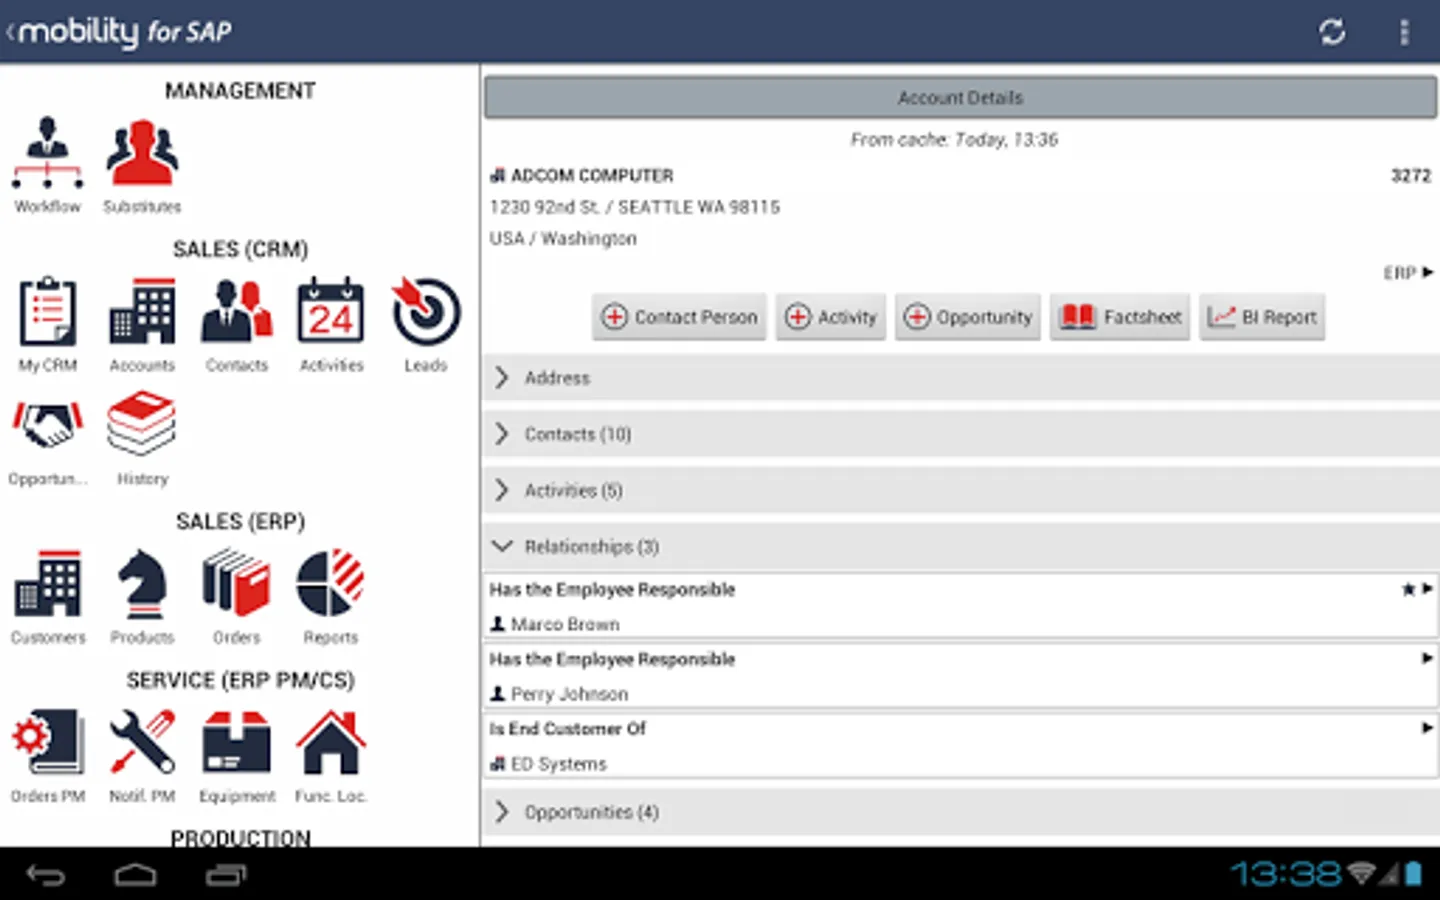1440x900 pixels.
Task: Add a new Activity
Action: 831,317
